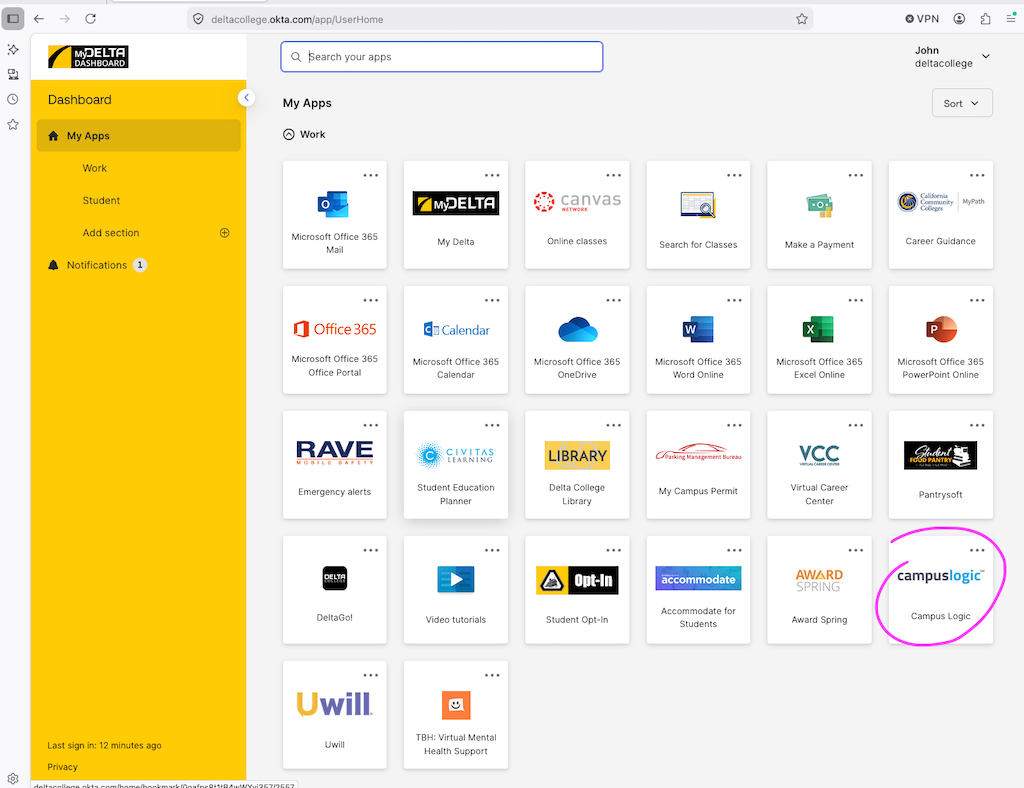The width and height of the screenshot is (1024, 788).
Task: Go to the Student sidebar section
Action: [x=101, y=200]
